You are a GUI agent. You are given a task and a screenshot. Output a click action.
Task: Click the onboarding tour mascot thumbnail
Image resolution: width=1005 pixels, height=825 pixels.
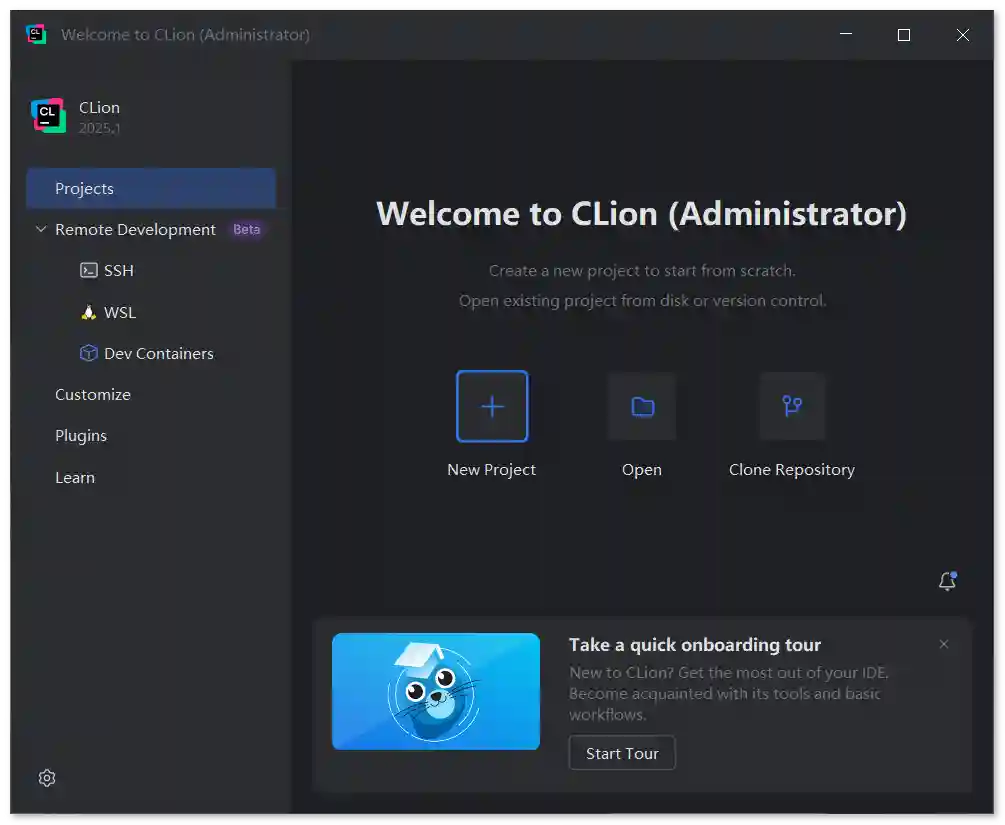click(436, 691)
